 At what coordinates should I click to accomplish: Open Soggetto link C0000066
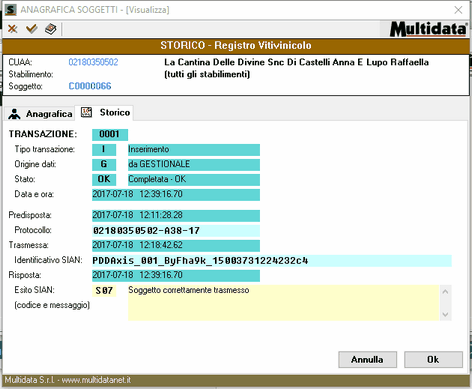90,86
